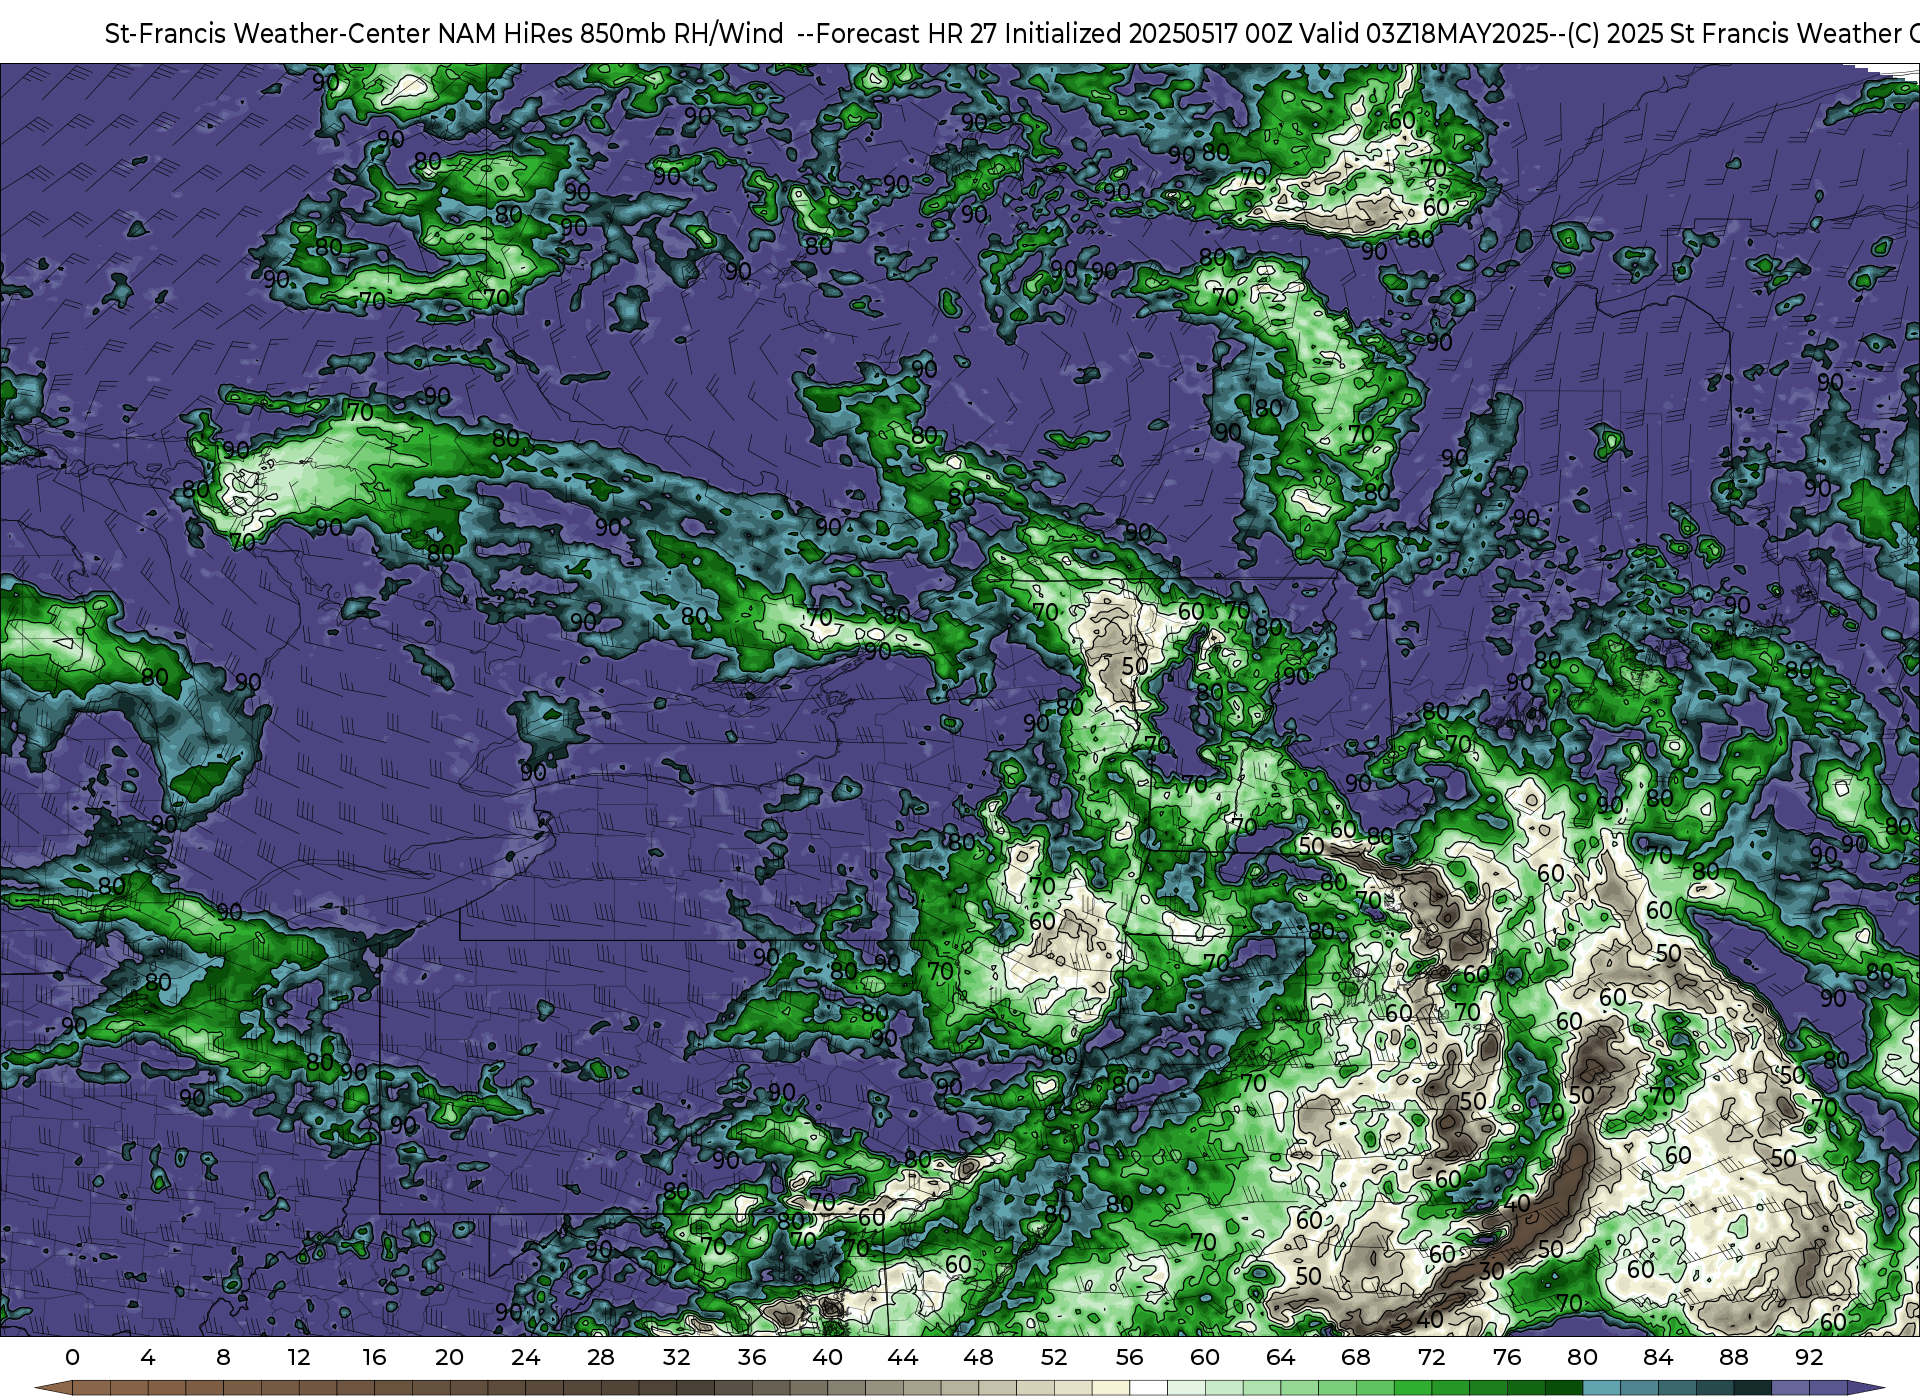Image resolution: width=1920 pixels, height=1400 pixels.
Task: Click the colorbar tick label 28
Action: (601, 1357)
